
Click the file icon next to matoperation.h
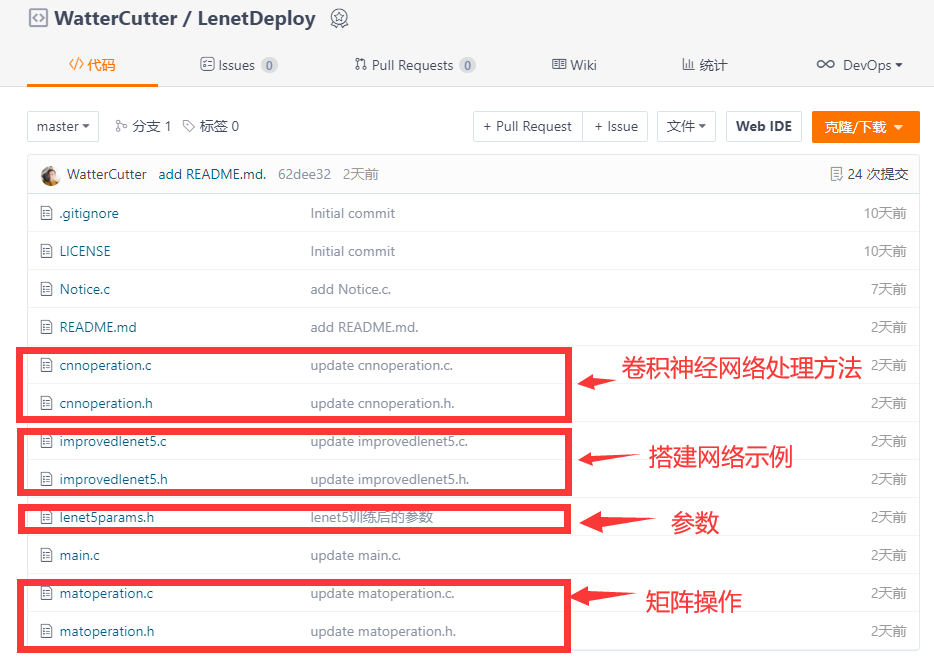pyautogui.click(x=46, y=631)
